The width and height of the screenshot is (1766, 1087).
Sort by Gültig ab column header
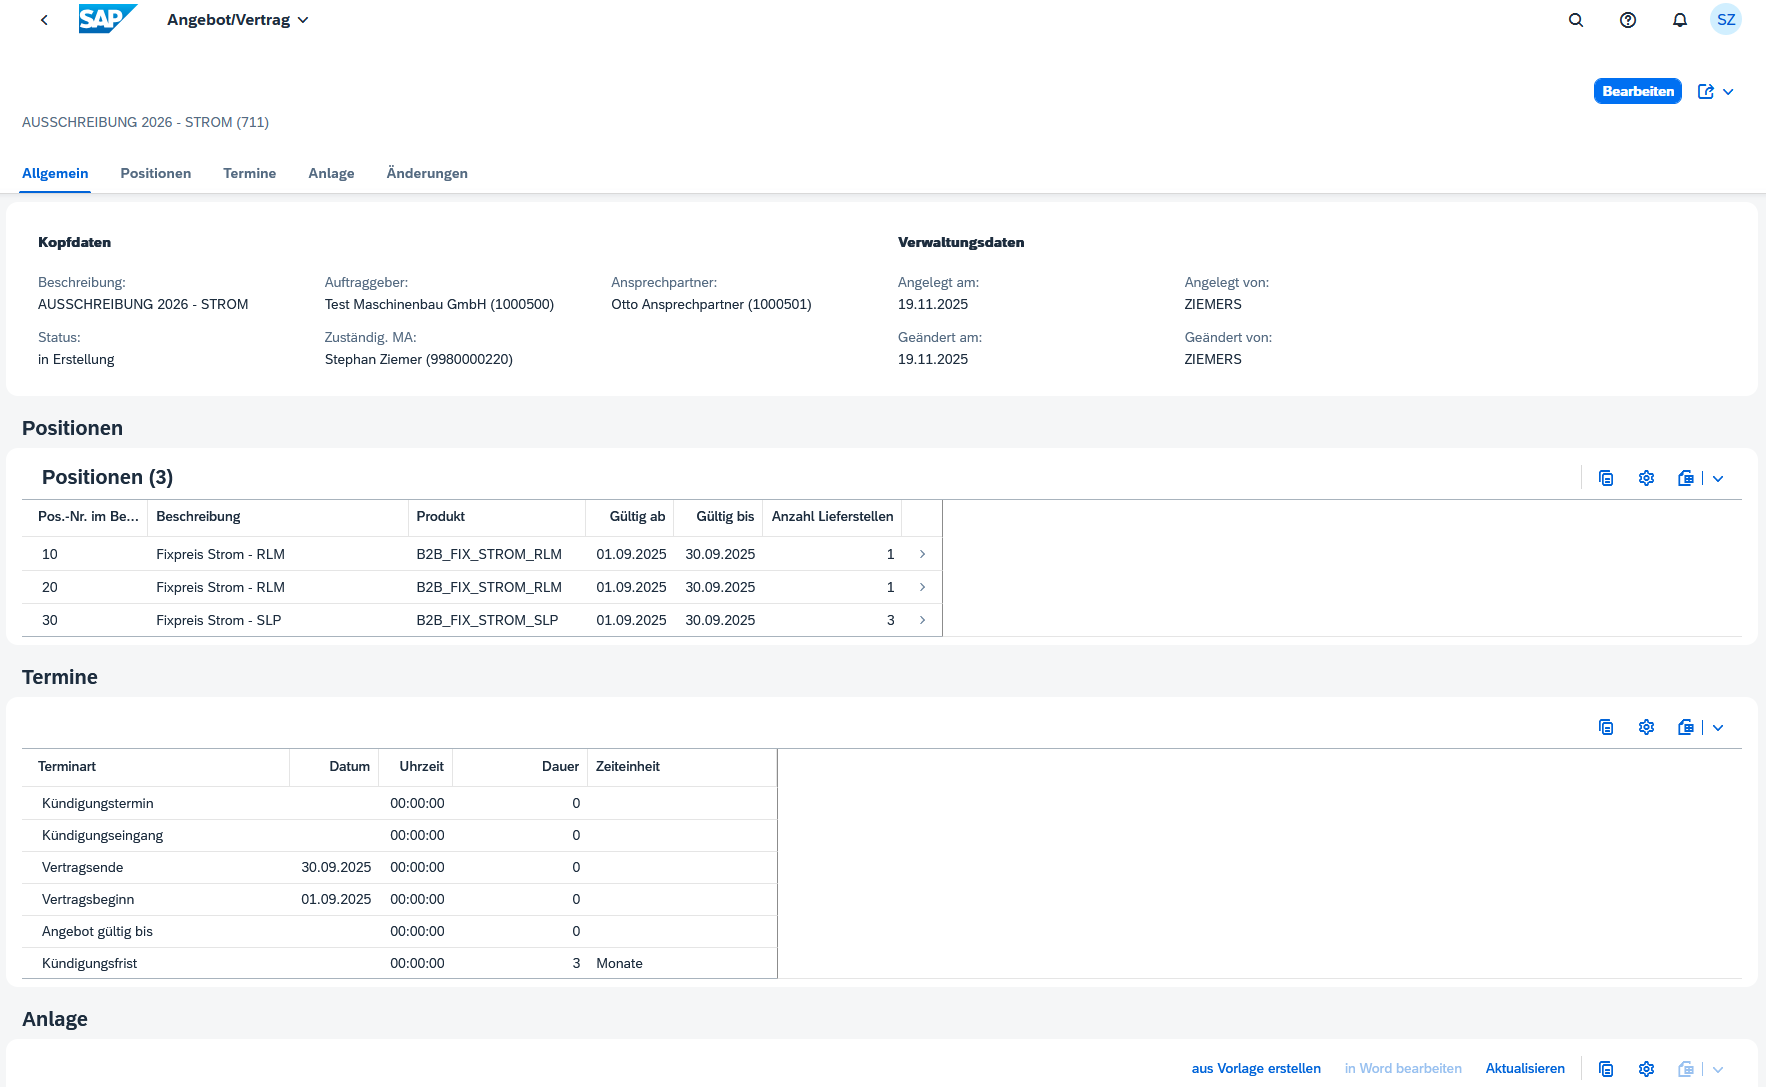pos(637,516)
